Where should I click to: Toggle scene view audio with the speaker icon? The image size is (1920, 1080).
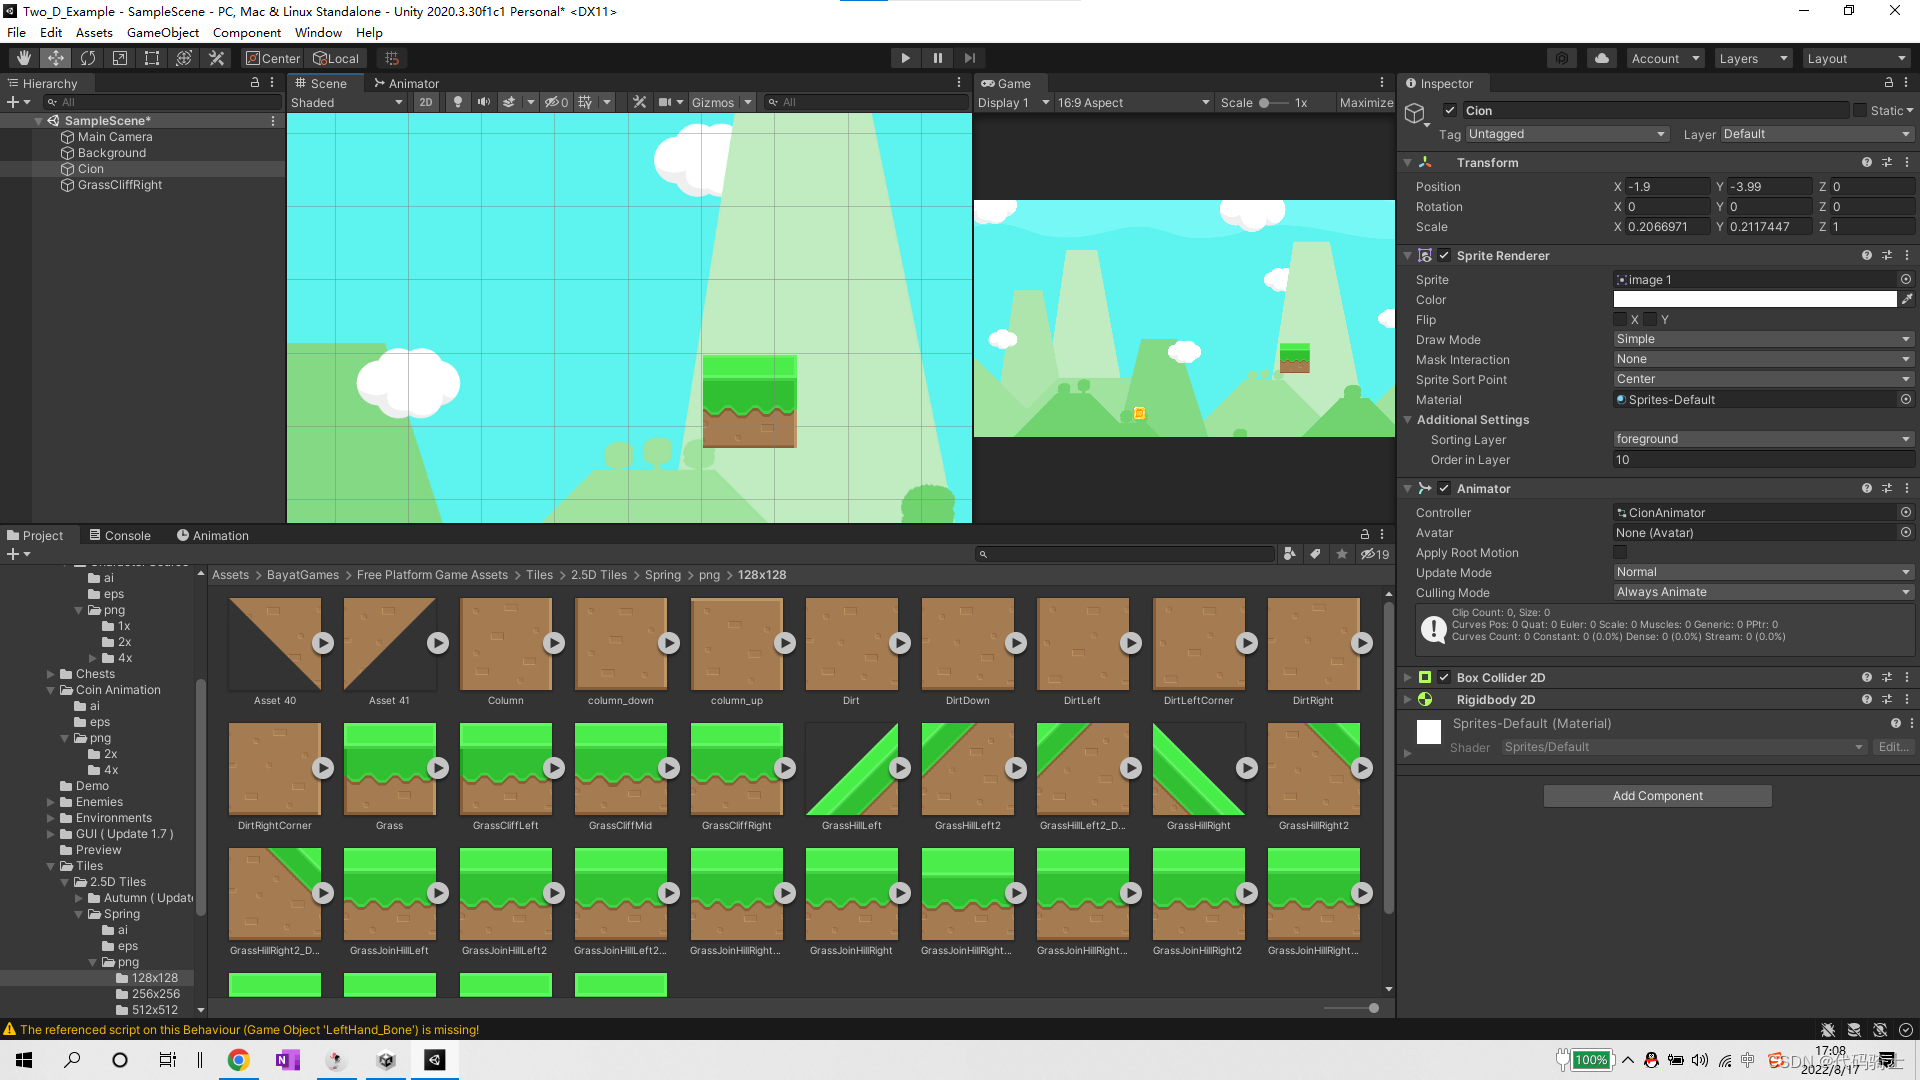[484, 102]
